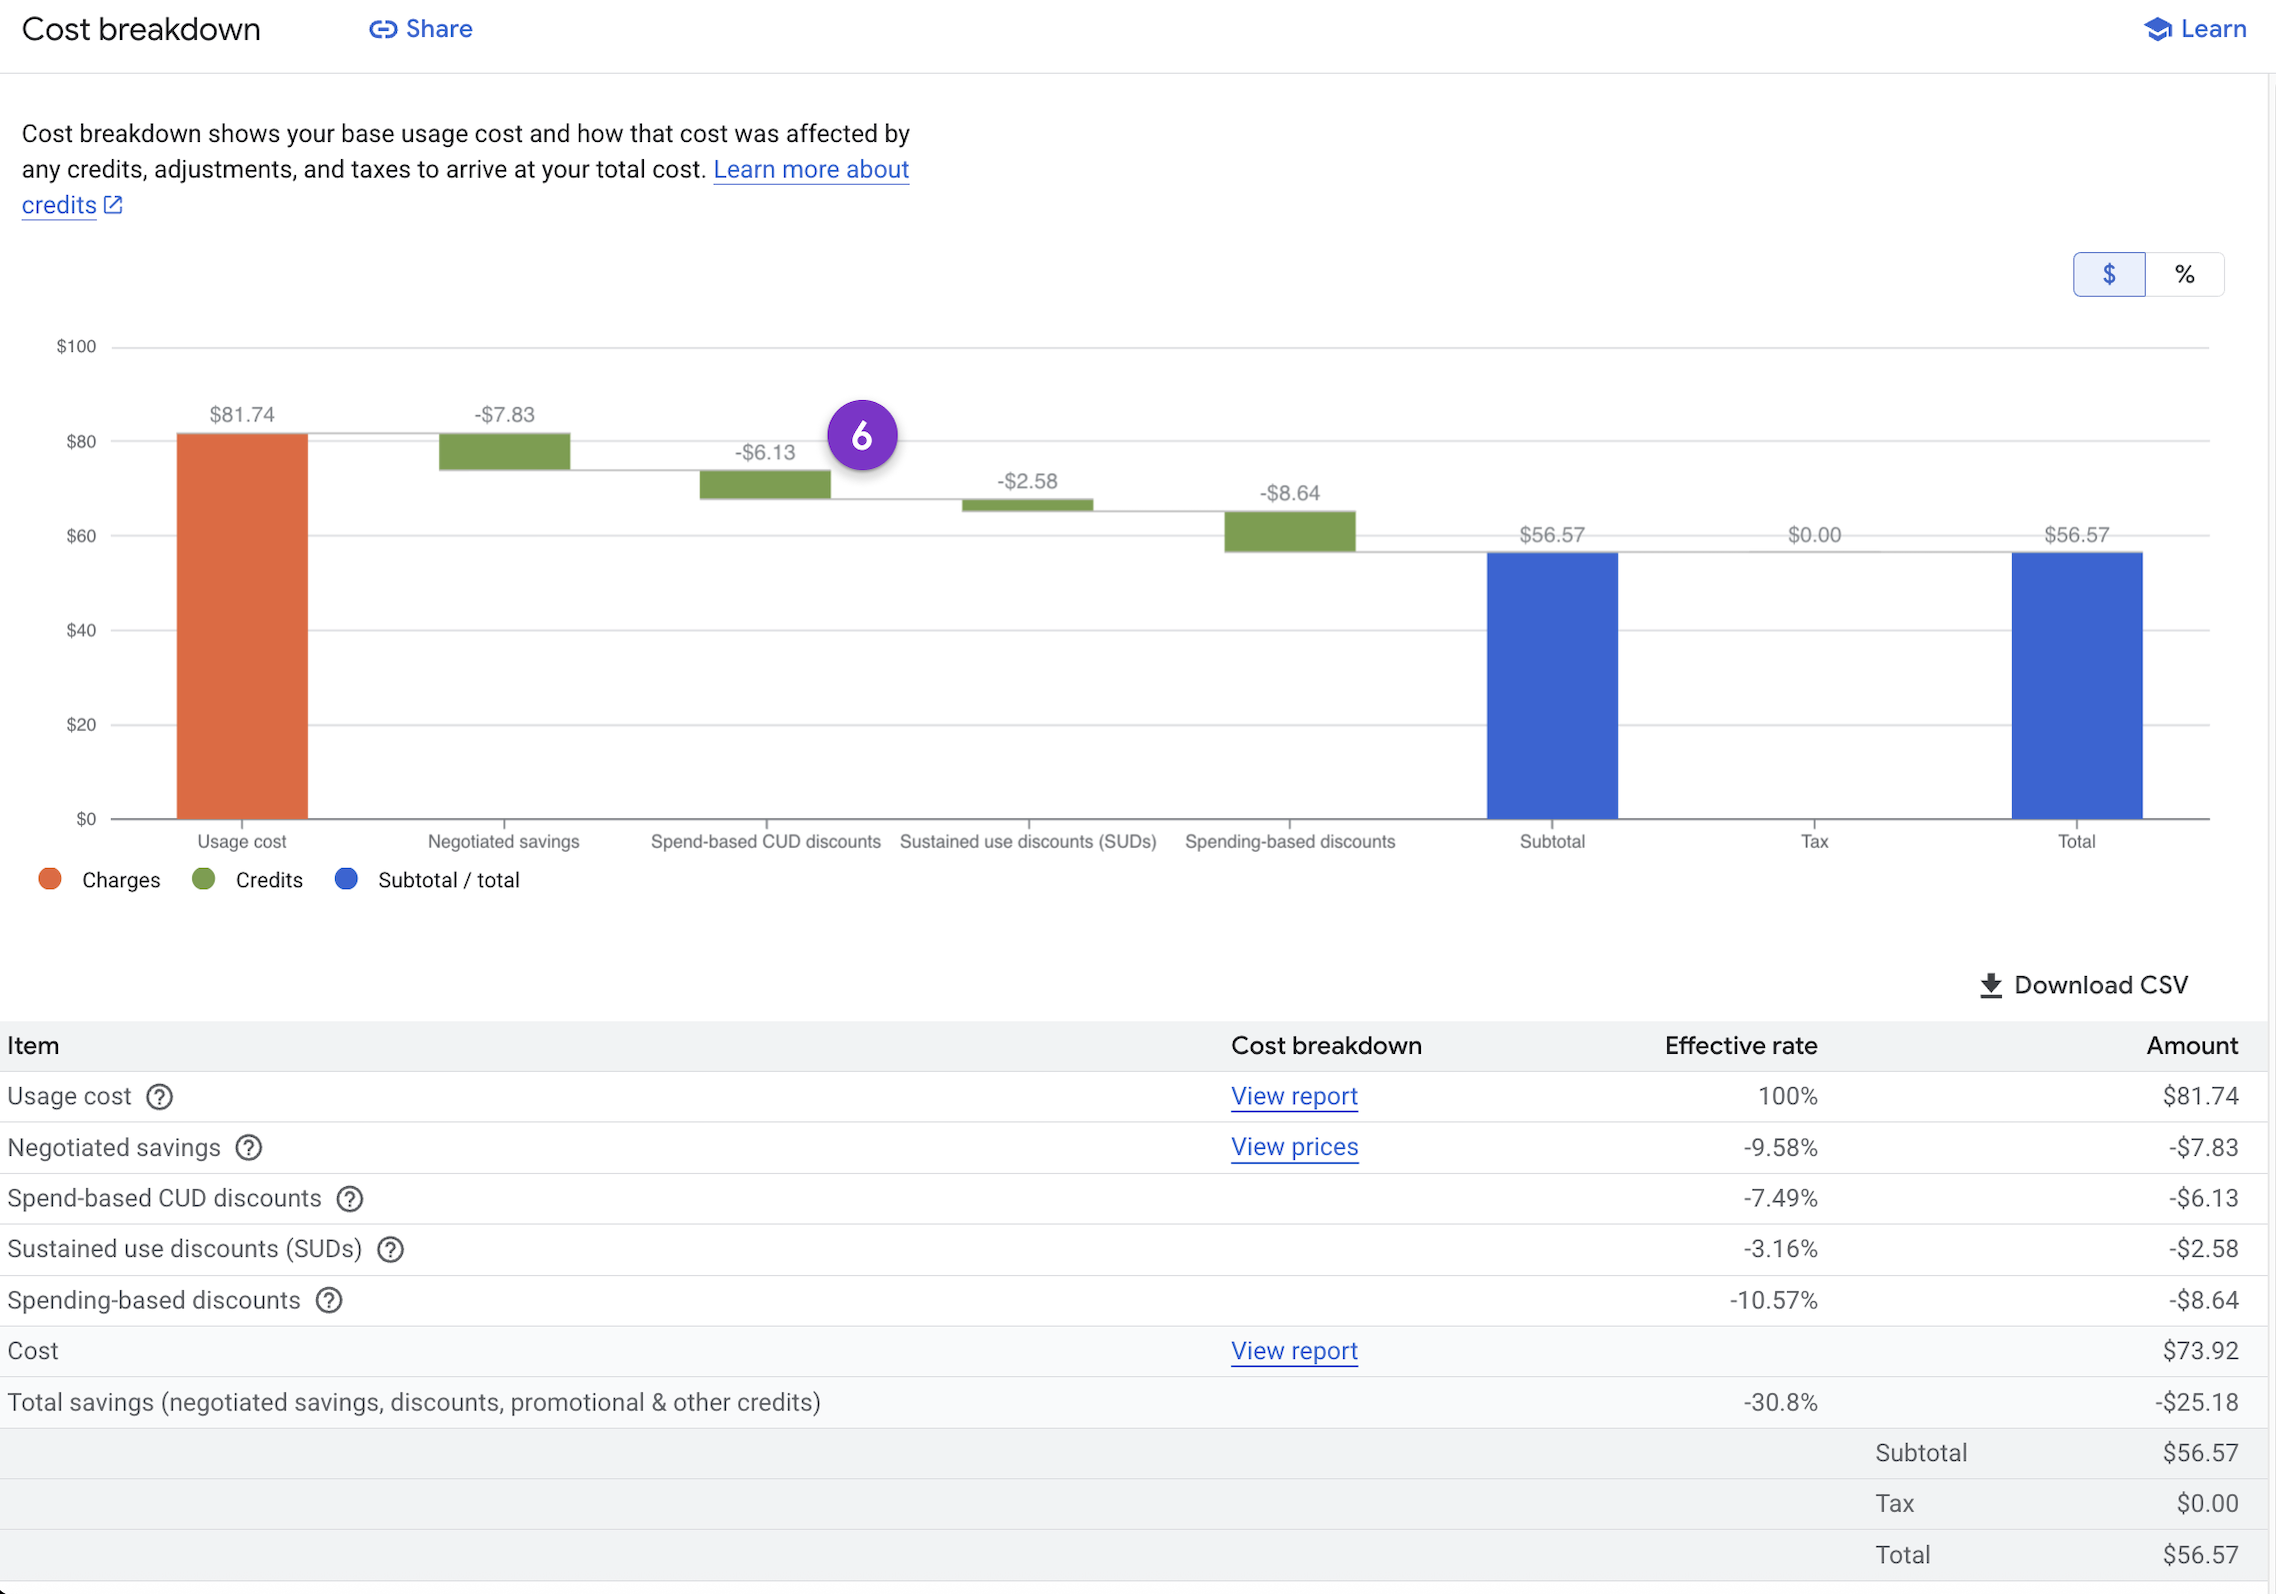2276x1594 pixels.
Task: Click View prices for Negotiated savings
Action: pyautogui.click(x=1294, y=1147)
